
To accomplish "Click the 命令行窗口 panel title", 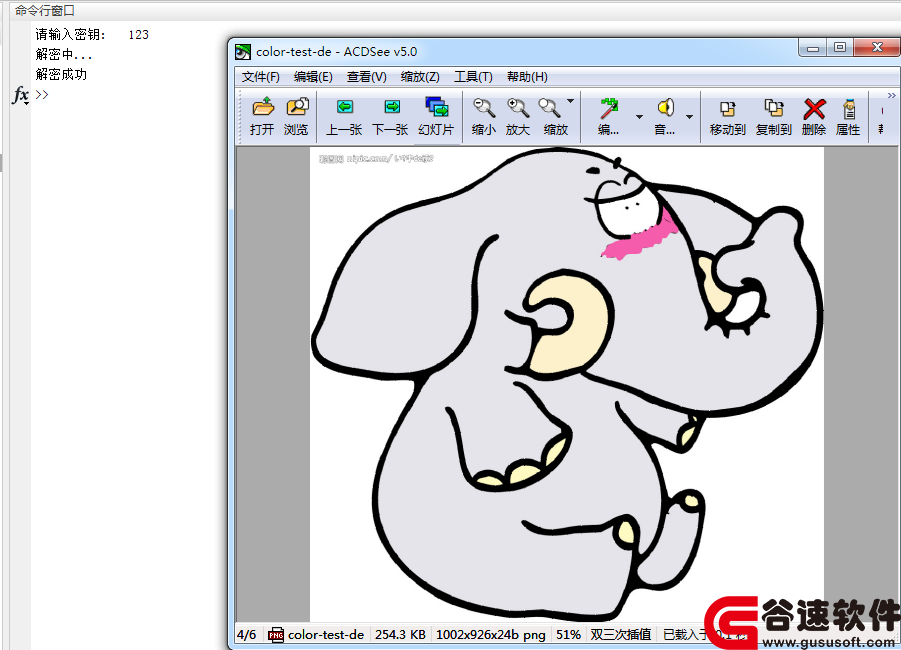I will click(45, 10).
